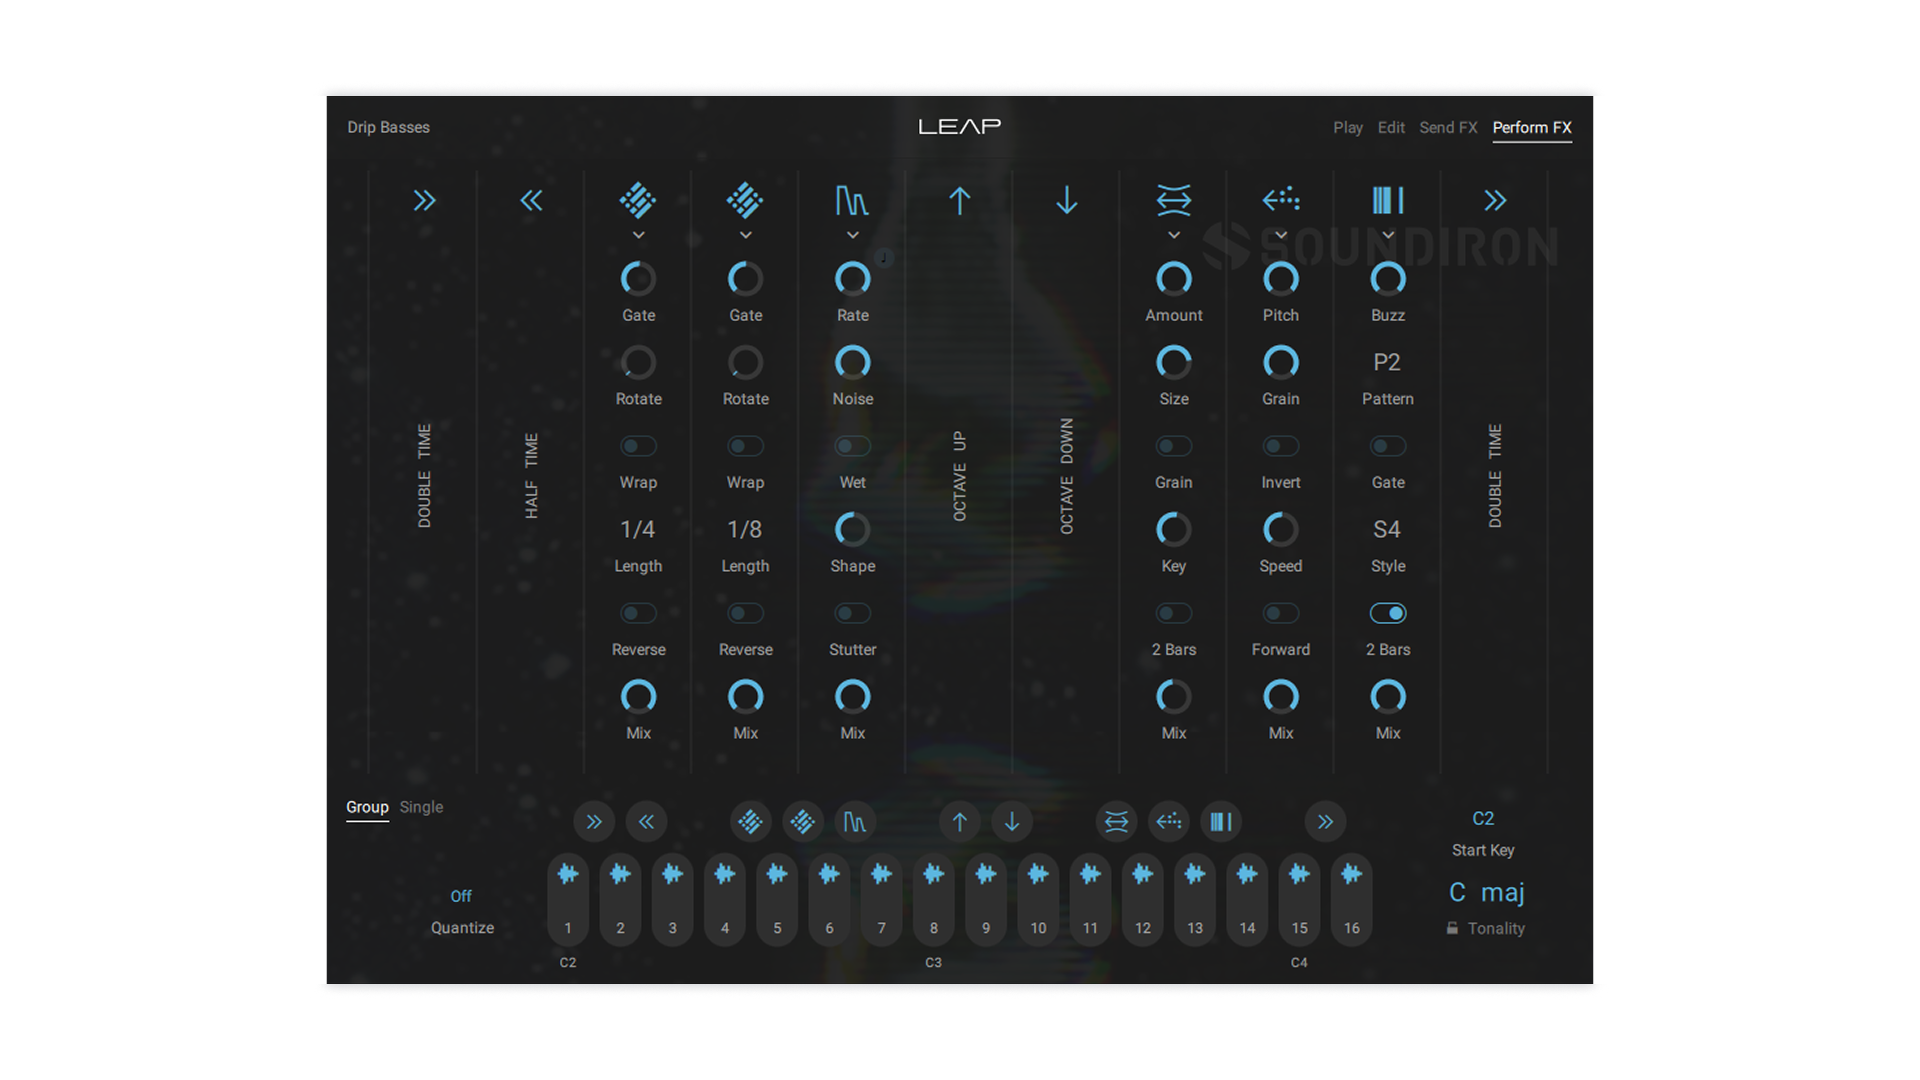Image resolution: width=1920 pixels, height=1080 pixels.
Task: Trigger the bars effect button above key pad 13
Action: (1221, 822)
